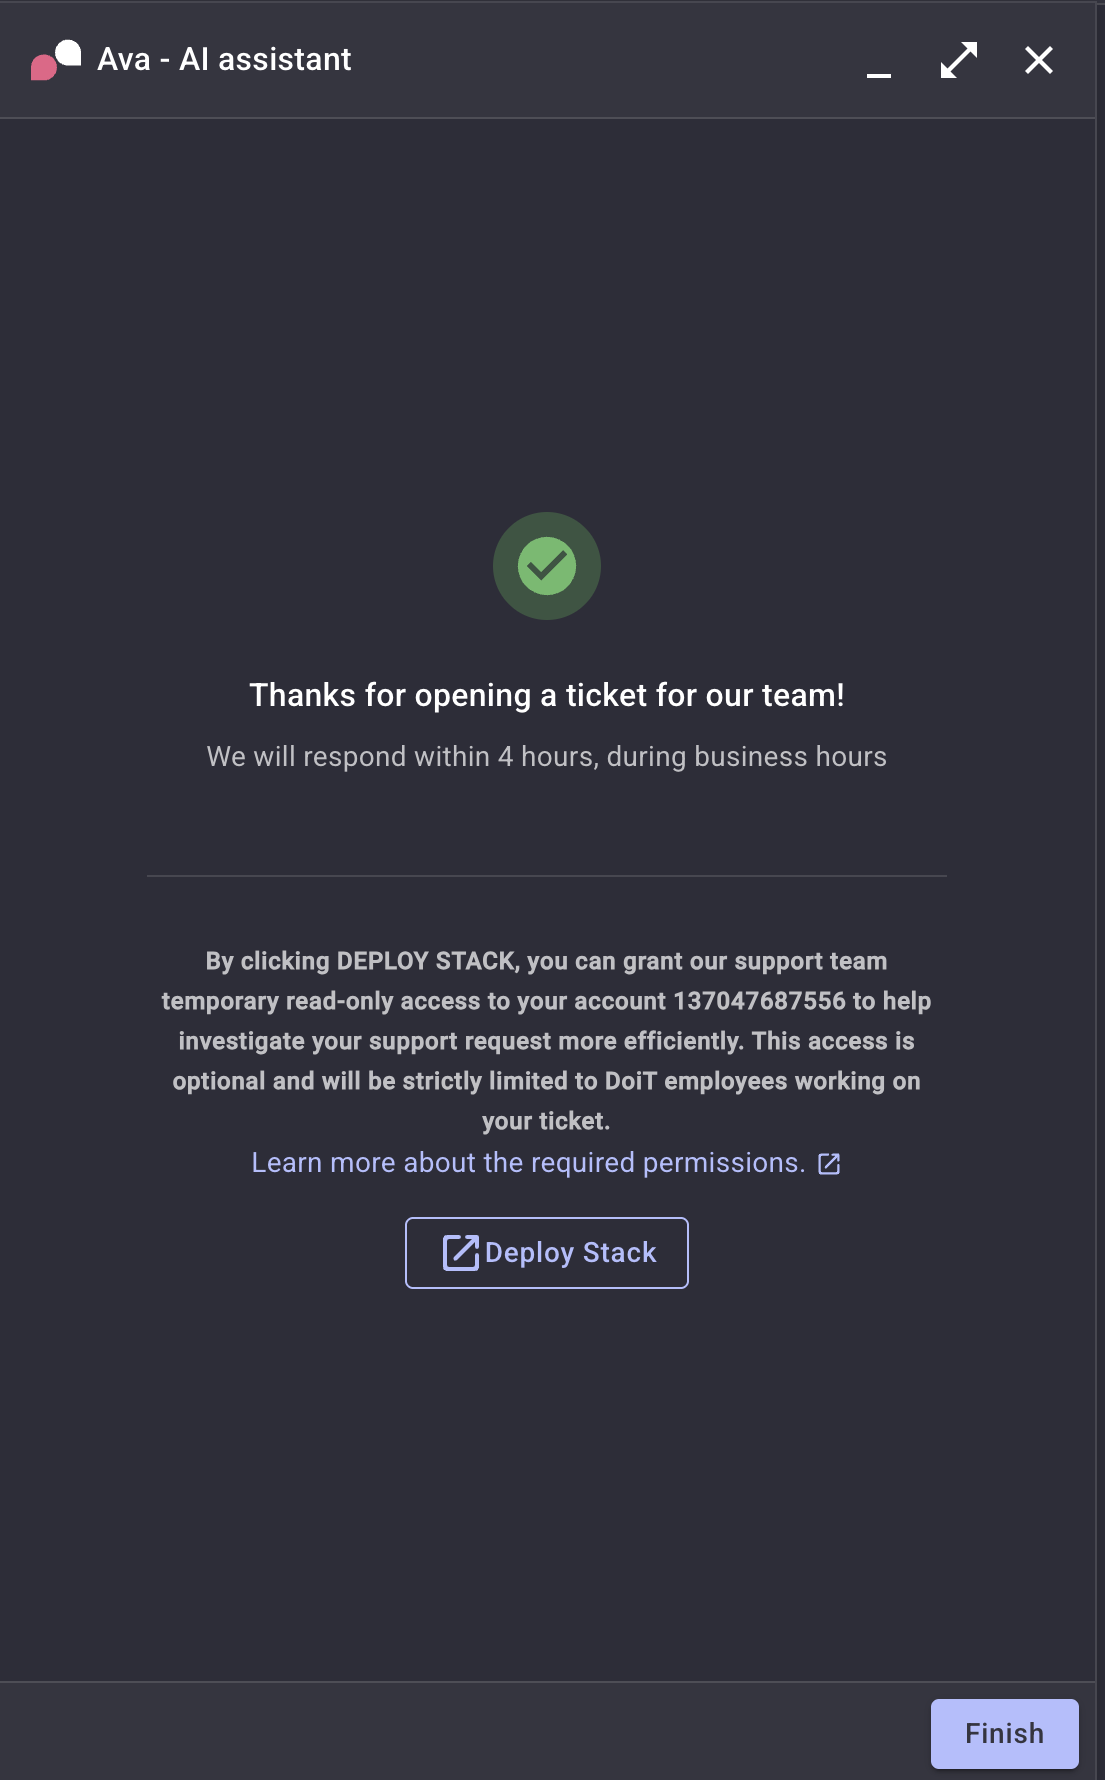This screenshot has width=1105, height=1780.
Task: Click the "Ava - AI assistant" title
Action: point(224,60)
